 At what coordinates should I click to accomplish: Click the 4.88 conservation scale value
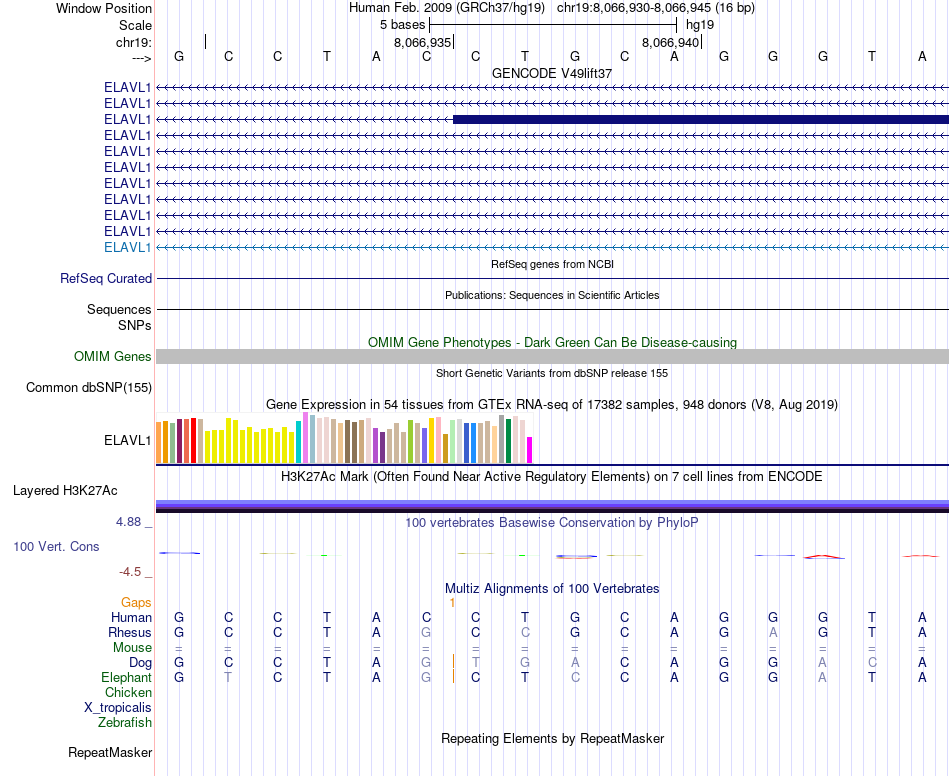[x=128, y=522]
